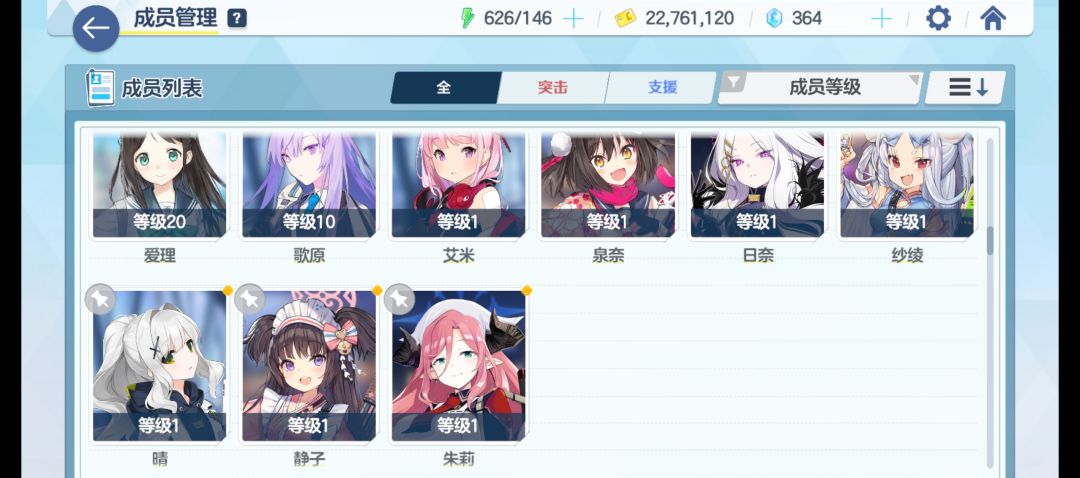Click the blue gem currency icon
This screenshot has width=1080, height=478.
tap(774, 19)
